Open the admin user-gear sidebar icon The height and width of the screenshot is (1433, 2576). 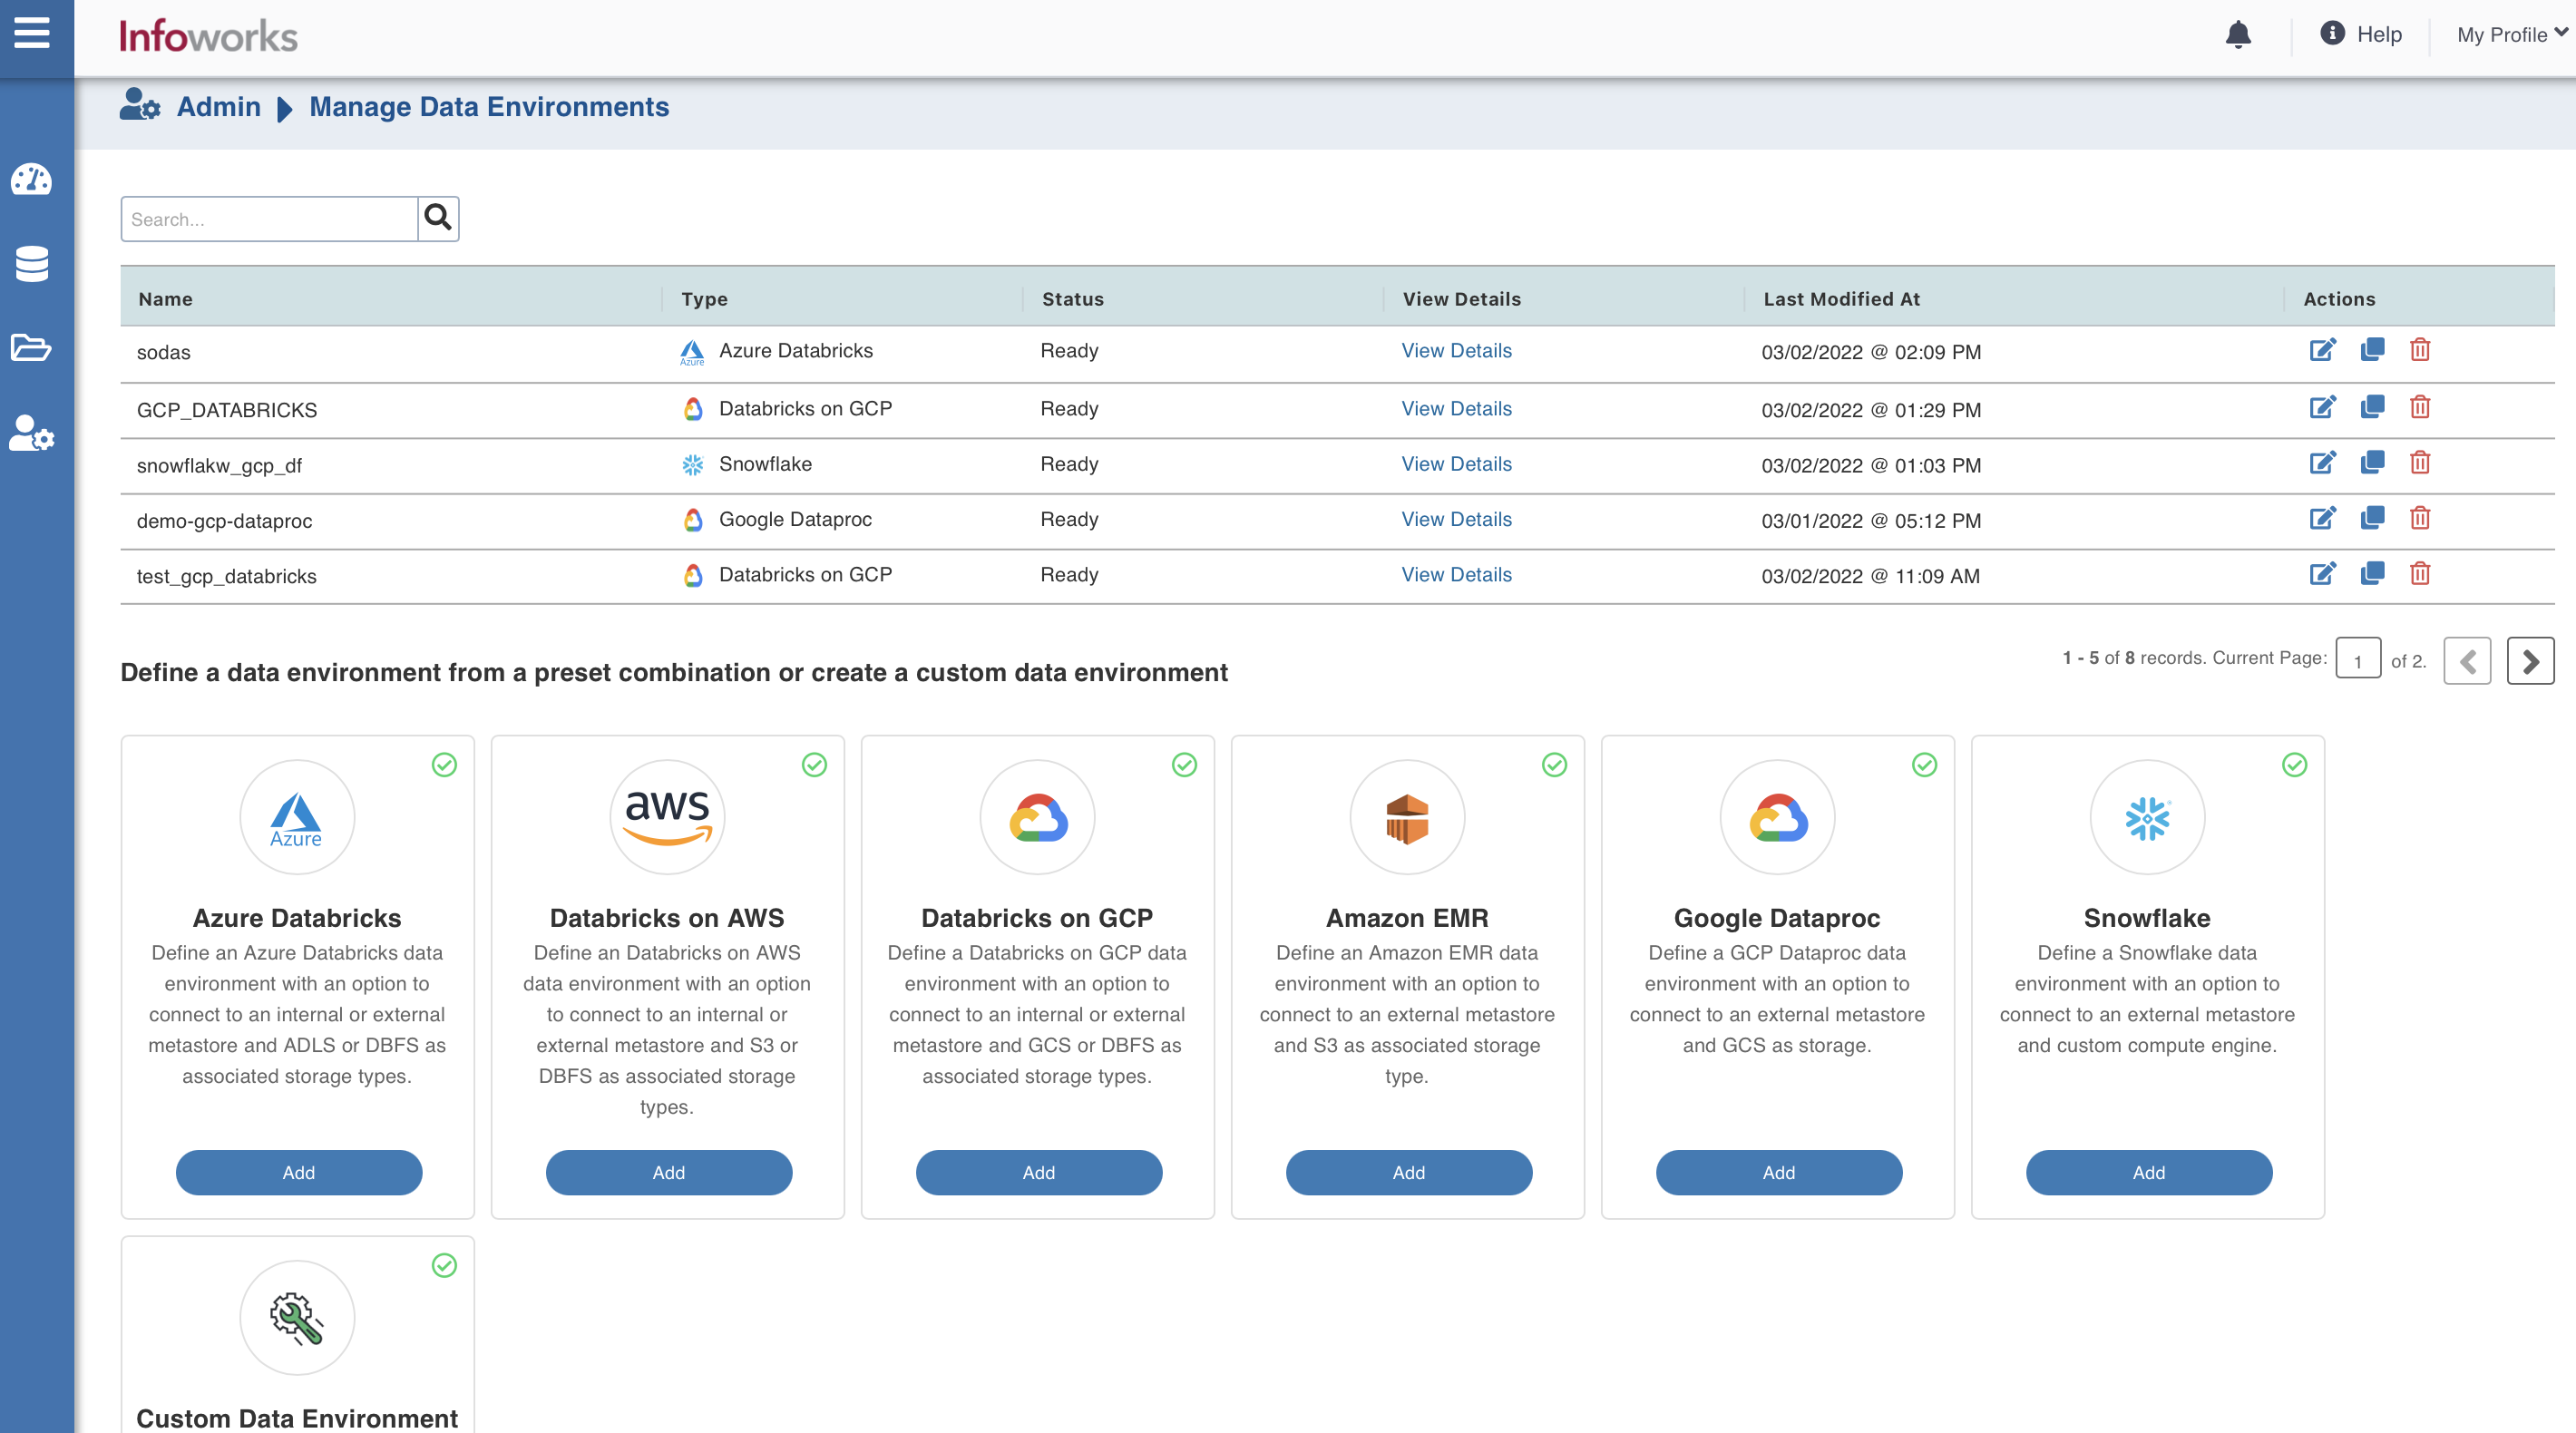tap(32, 433)
